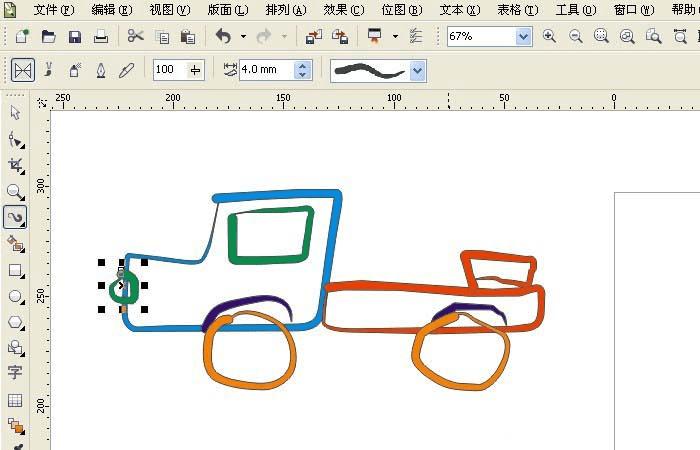The image size is (700, 450).
Task: Select the Table tool
Action: (x=15, y=400)
